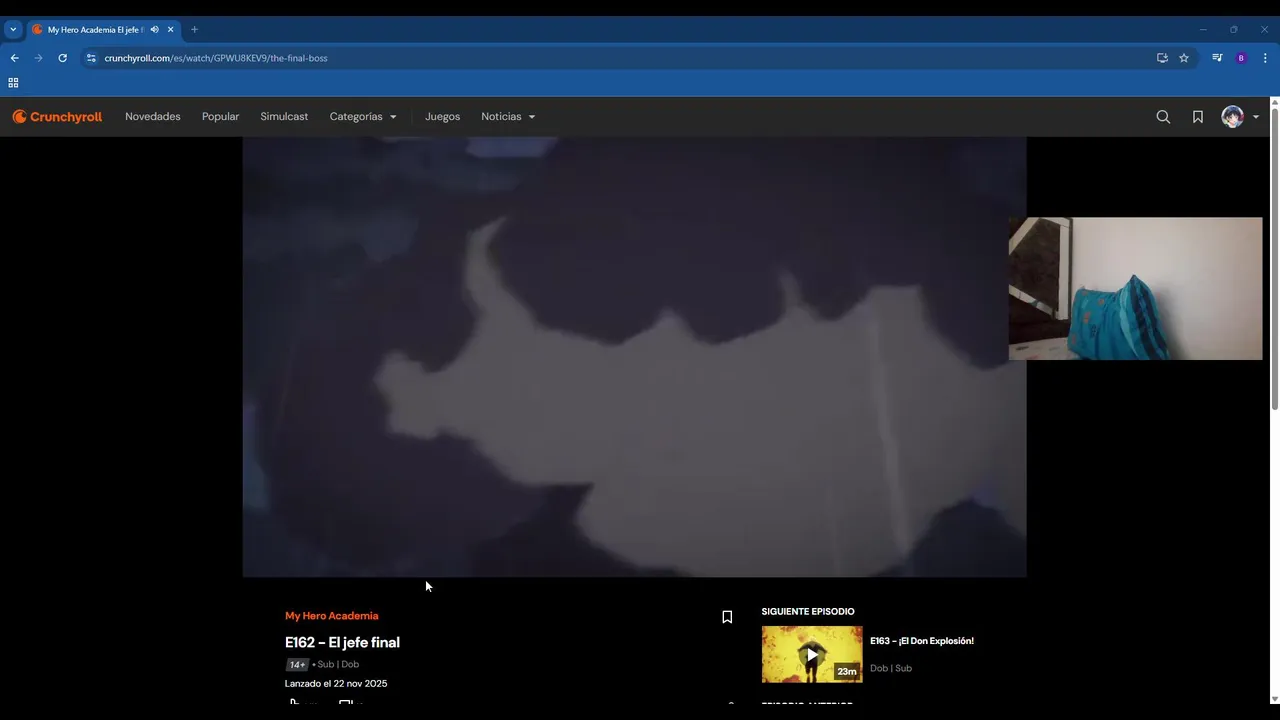The width and height of the screenshot is (1280, 720).
Task: Mute the tab via speaker icon
Action: click(x=154, y=30)
